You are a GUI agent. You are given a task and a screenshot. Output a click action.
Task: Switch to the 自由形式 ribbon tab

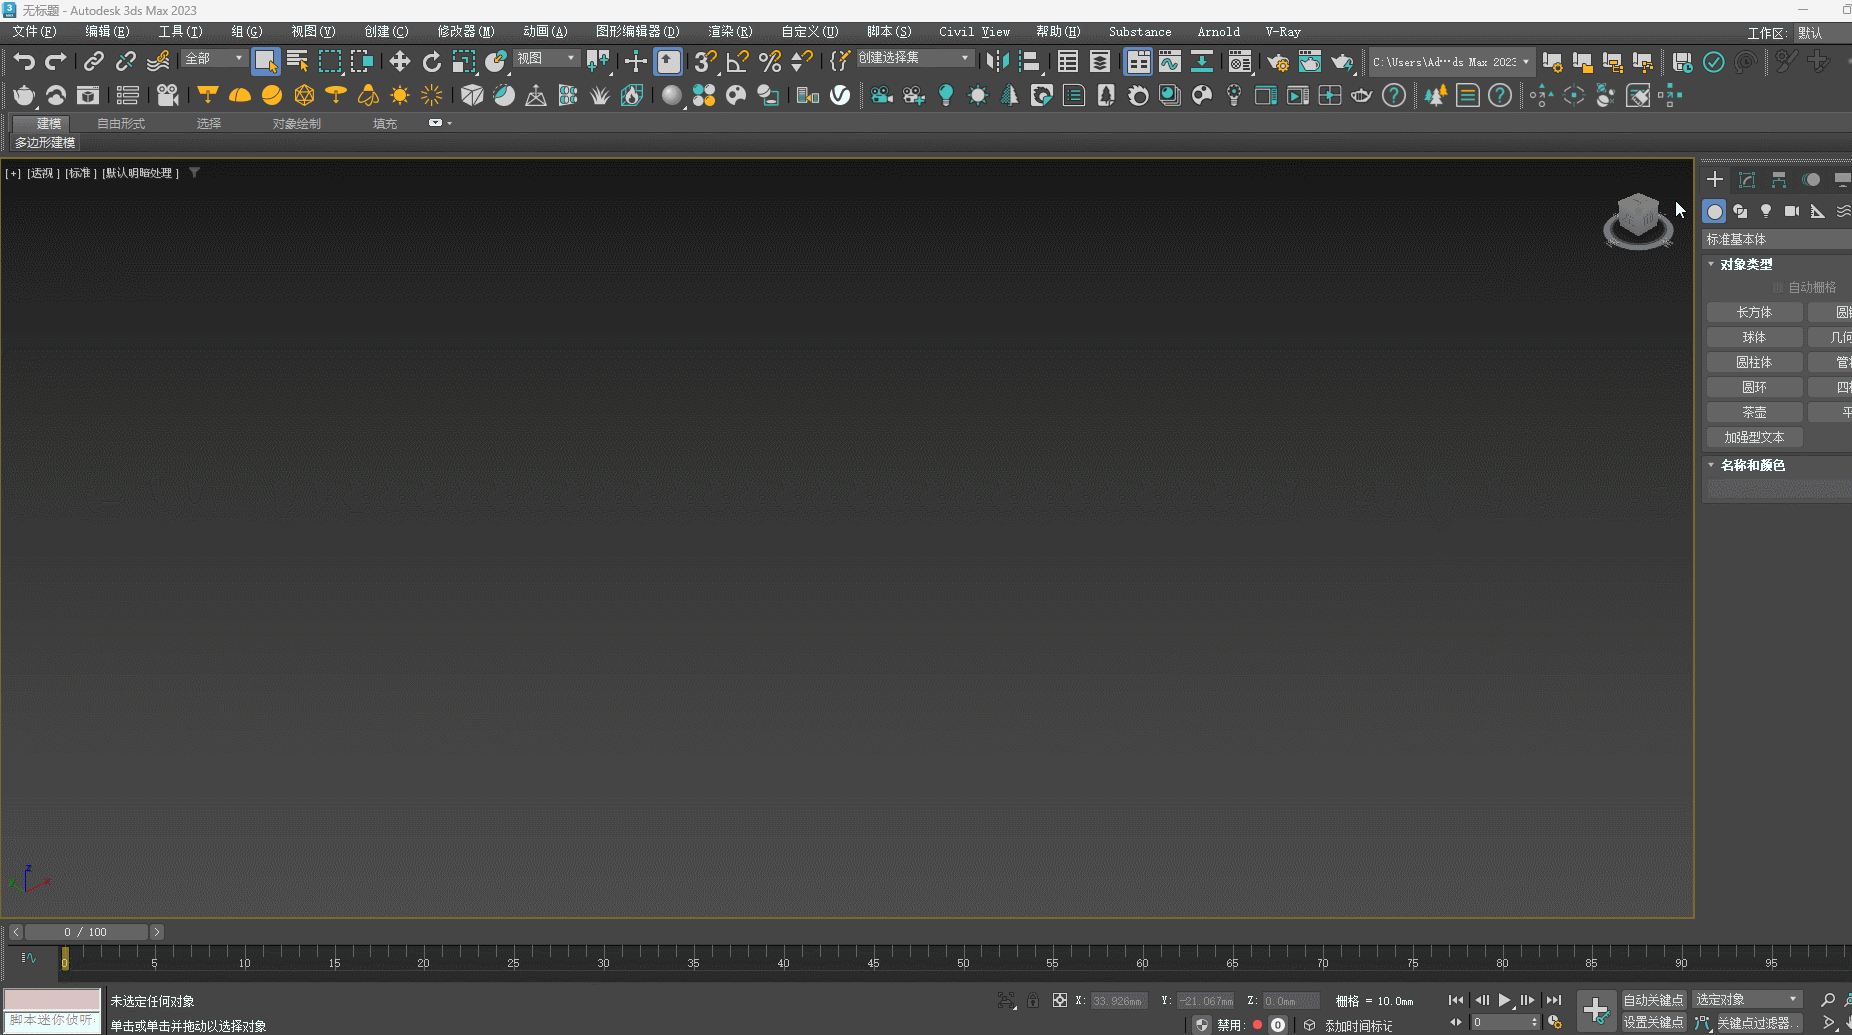(121, 124)
